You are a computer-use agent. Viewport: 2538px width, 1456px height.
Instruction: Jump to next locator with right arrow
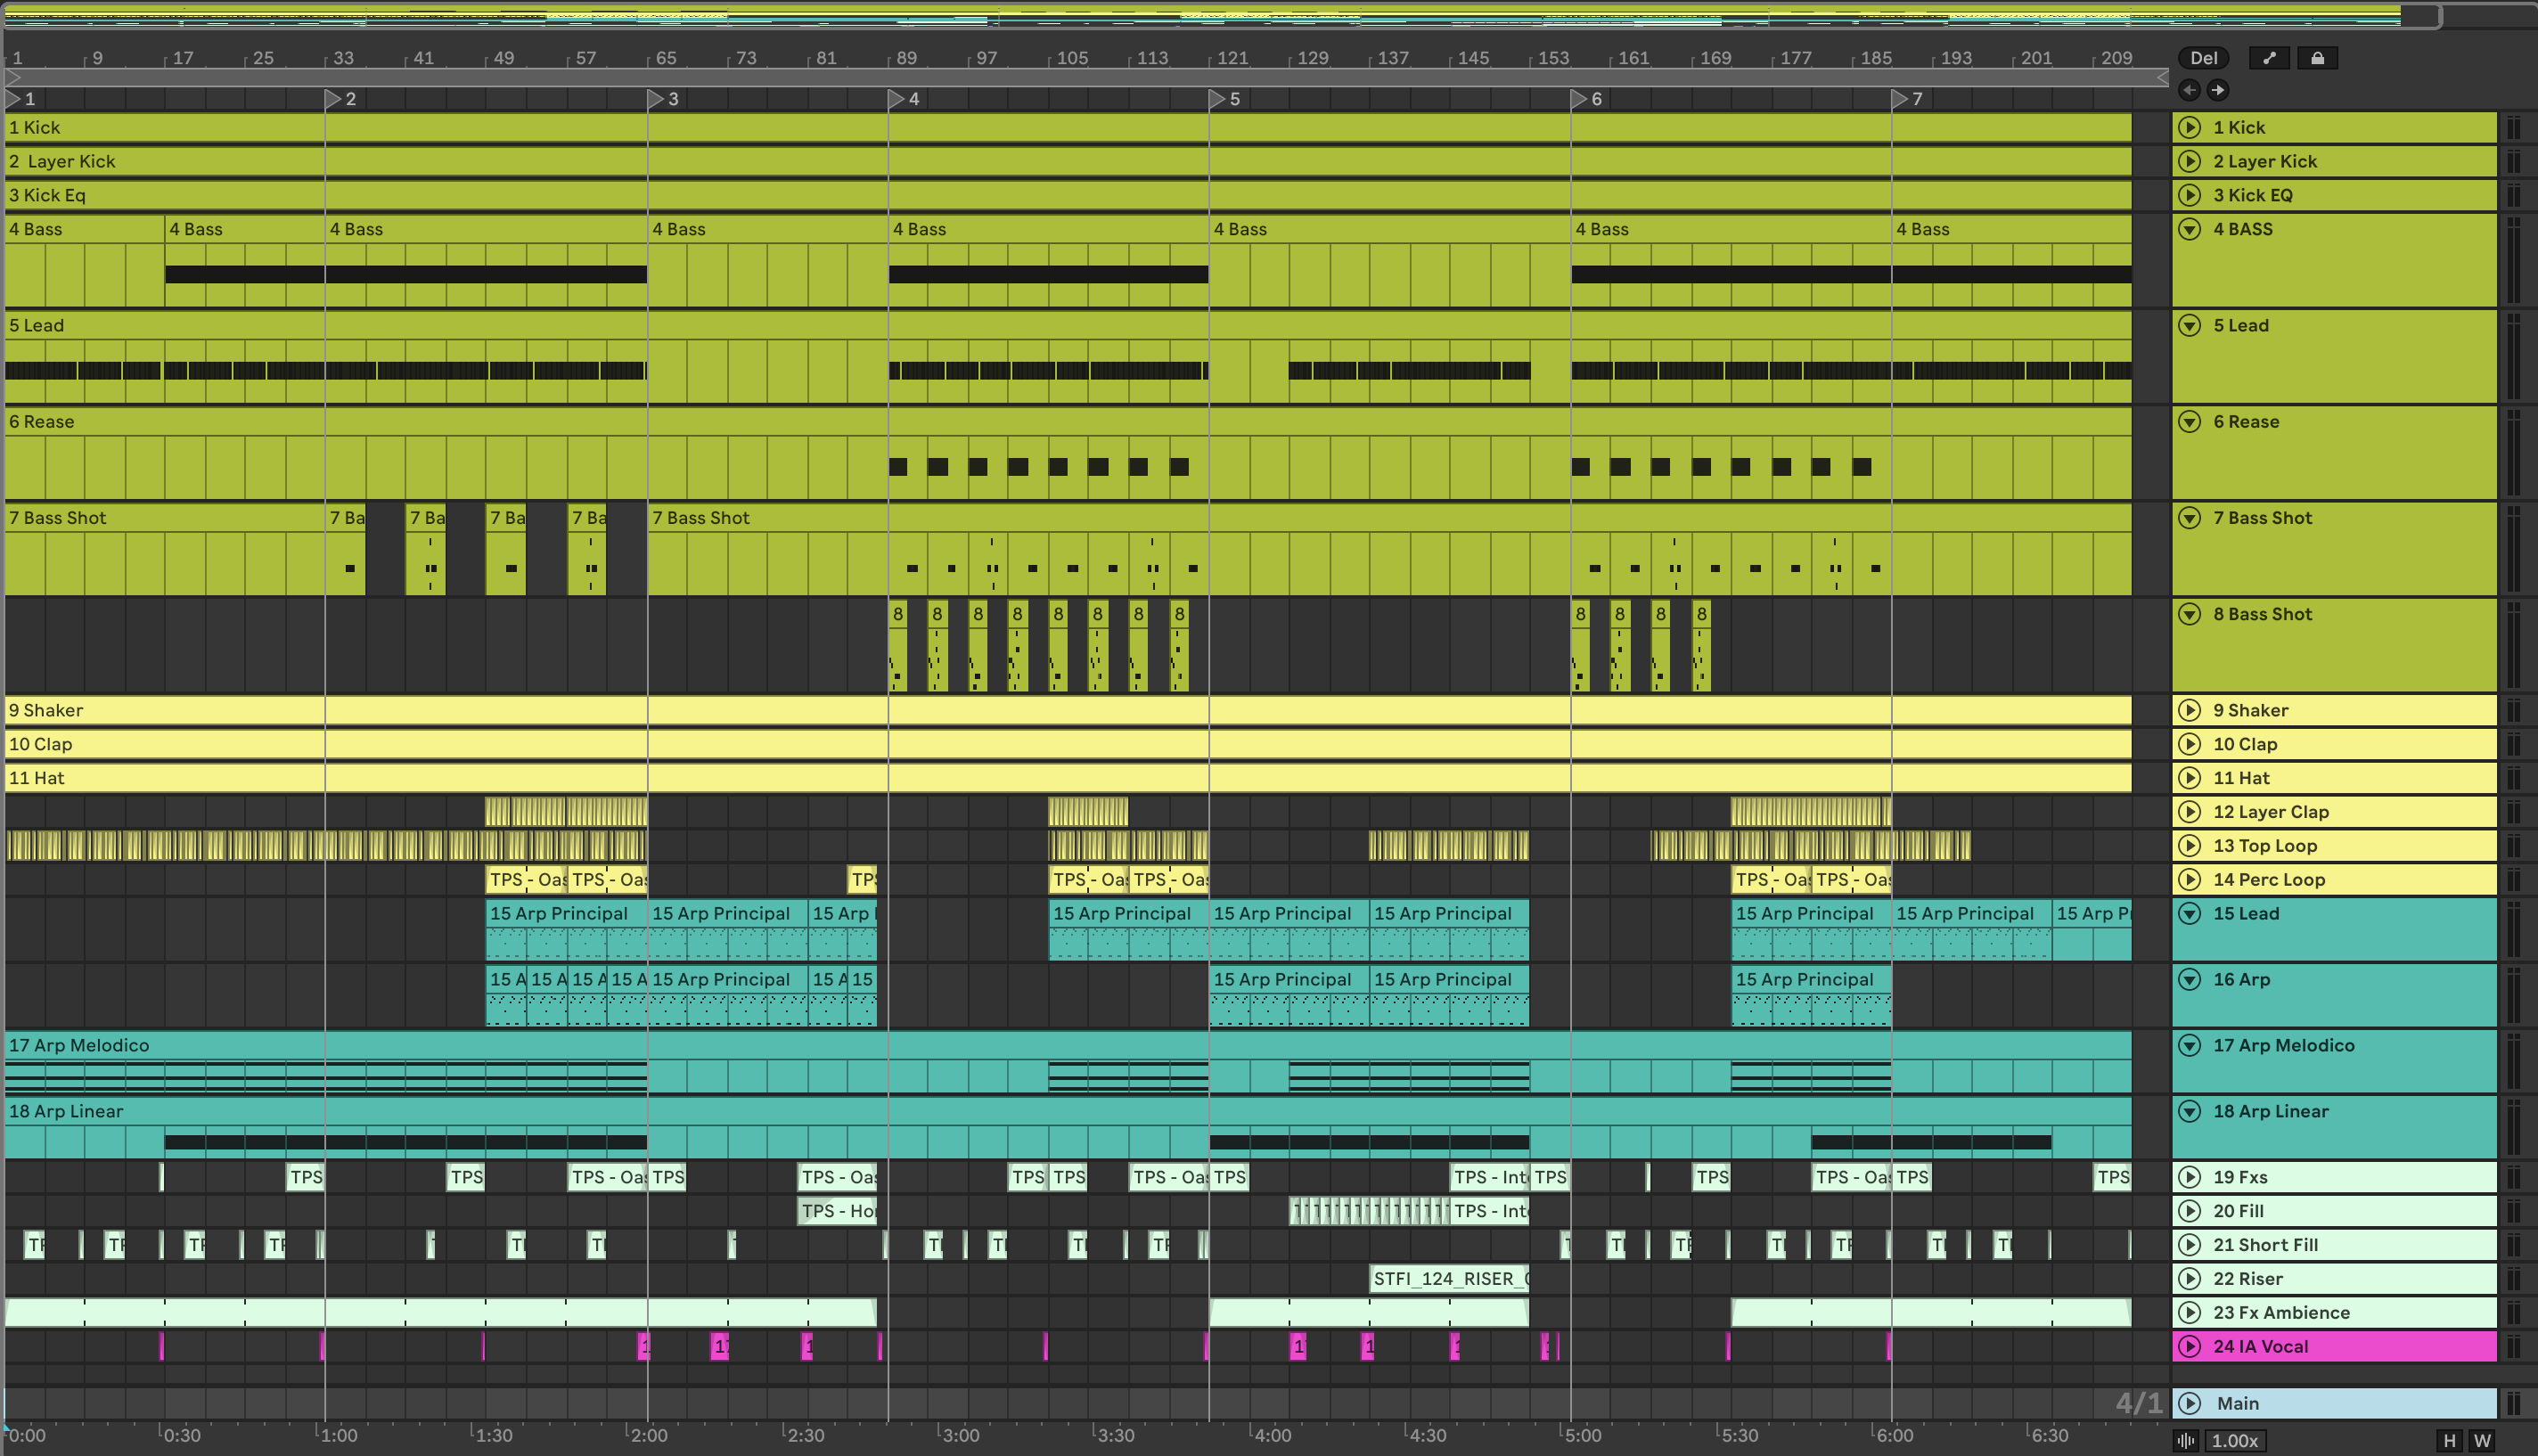point(2218,90)
